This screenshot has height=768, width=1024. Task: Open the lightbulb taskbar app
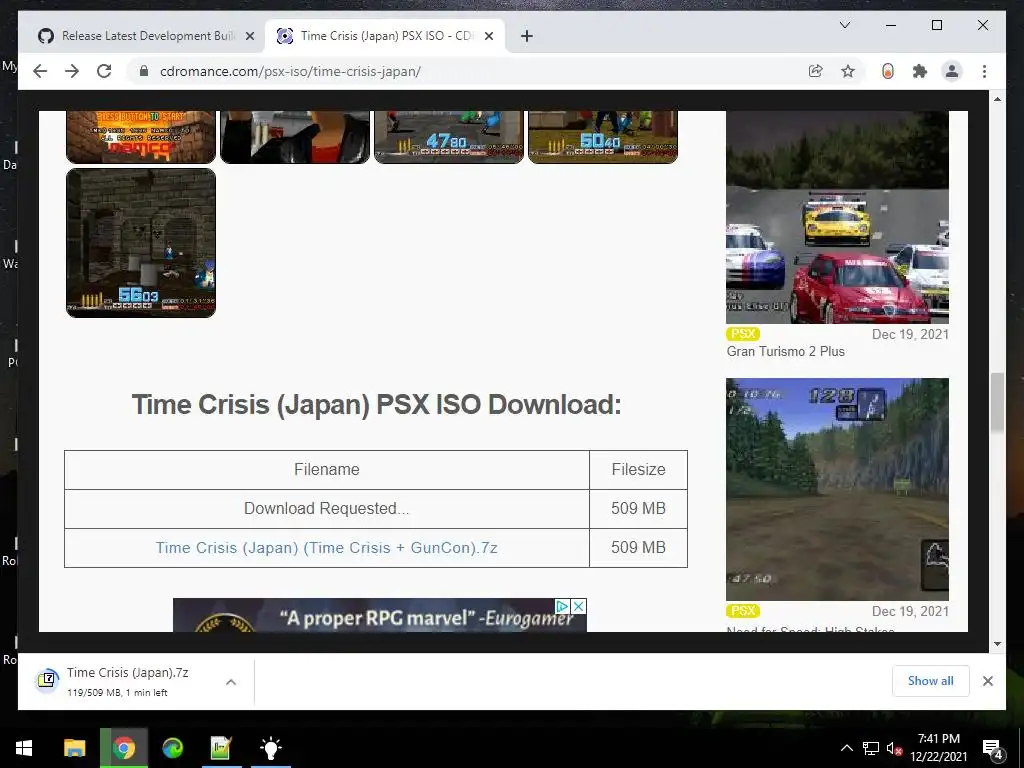pos(270,748)
